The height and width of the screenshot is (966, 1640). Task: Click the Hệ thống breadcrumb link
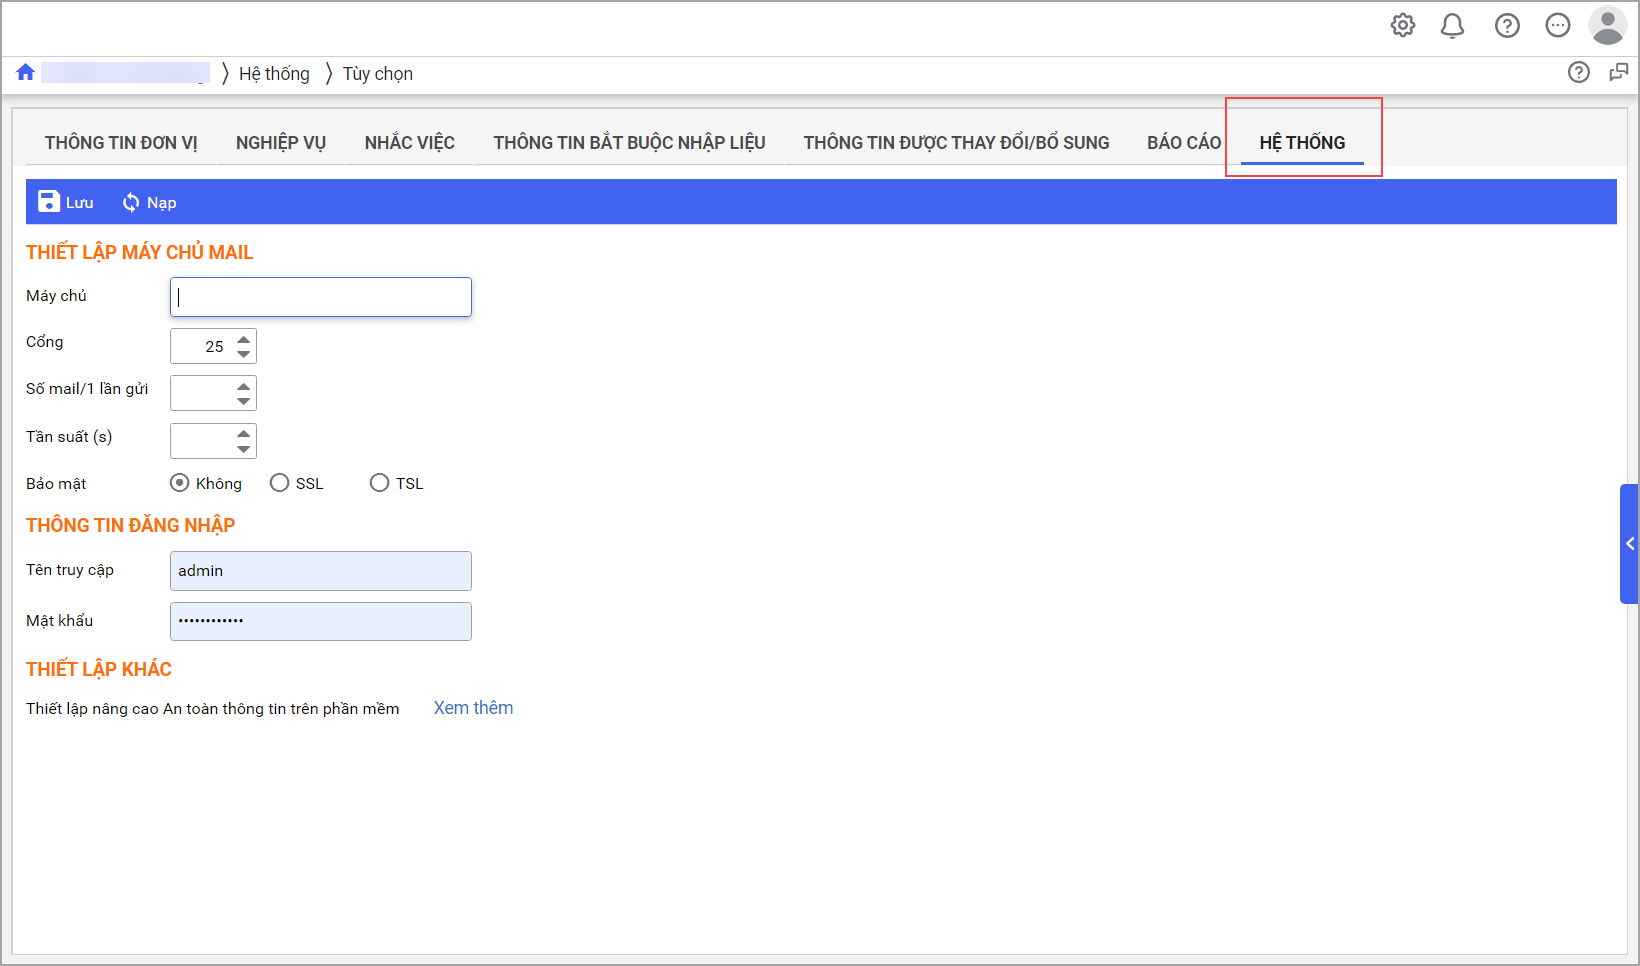pos(274,74)
